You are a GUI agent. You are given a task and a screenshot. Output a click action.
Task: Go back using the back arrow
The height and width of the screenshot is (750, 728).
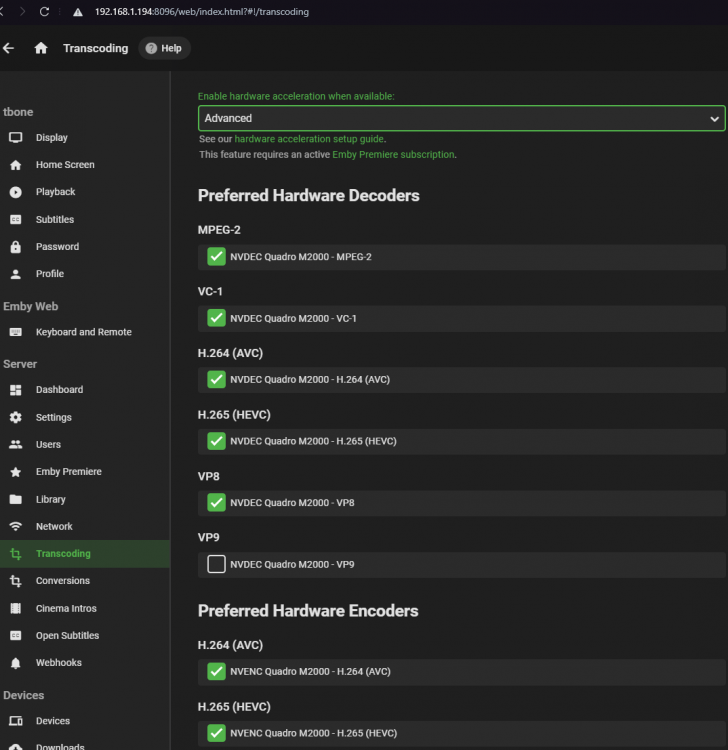tap(8, 48)
